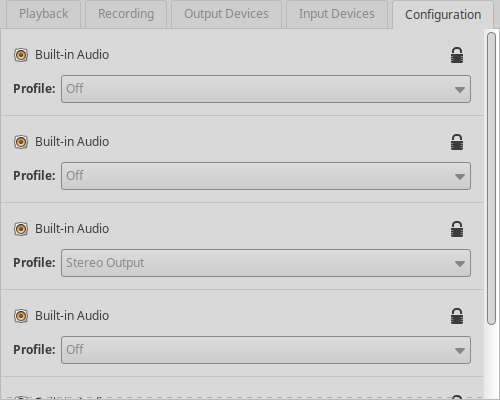
Task: Click the dropdown arrow of the Stereo Output profile
Action: click(460, 264)
